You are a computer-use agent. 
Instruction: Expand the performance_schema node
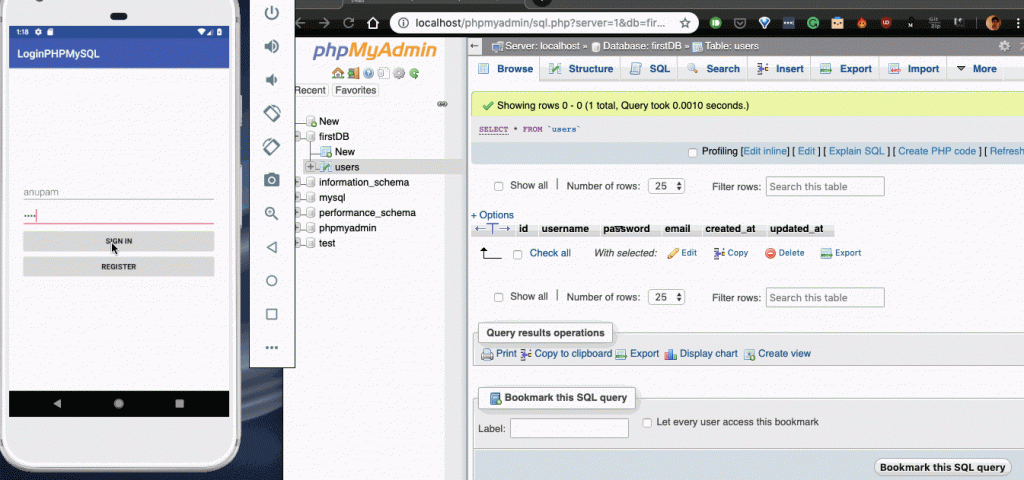click(298, 212)
